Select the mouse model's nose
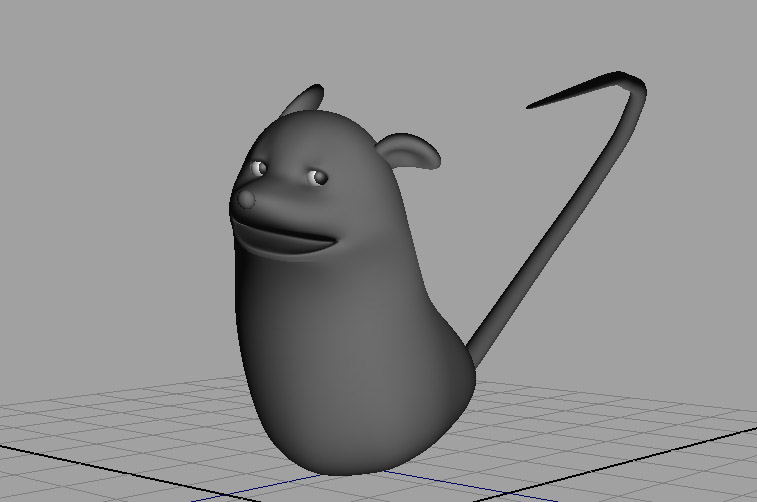The width and height of the screenshot is (757, 502). coord(247,200)
